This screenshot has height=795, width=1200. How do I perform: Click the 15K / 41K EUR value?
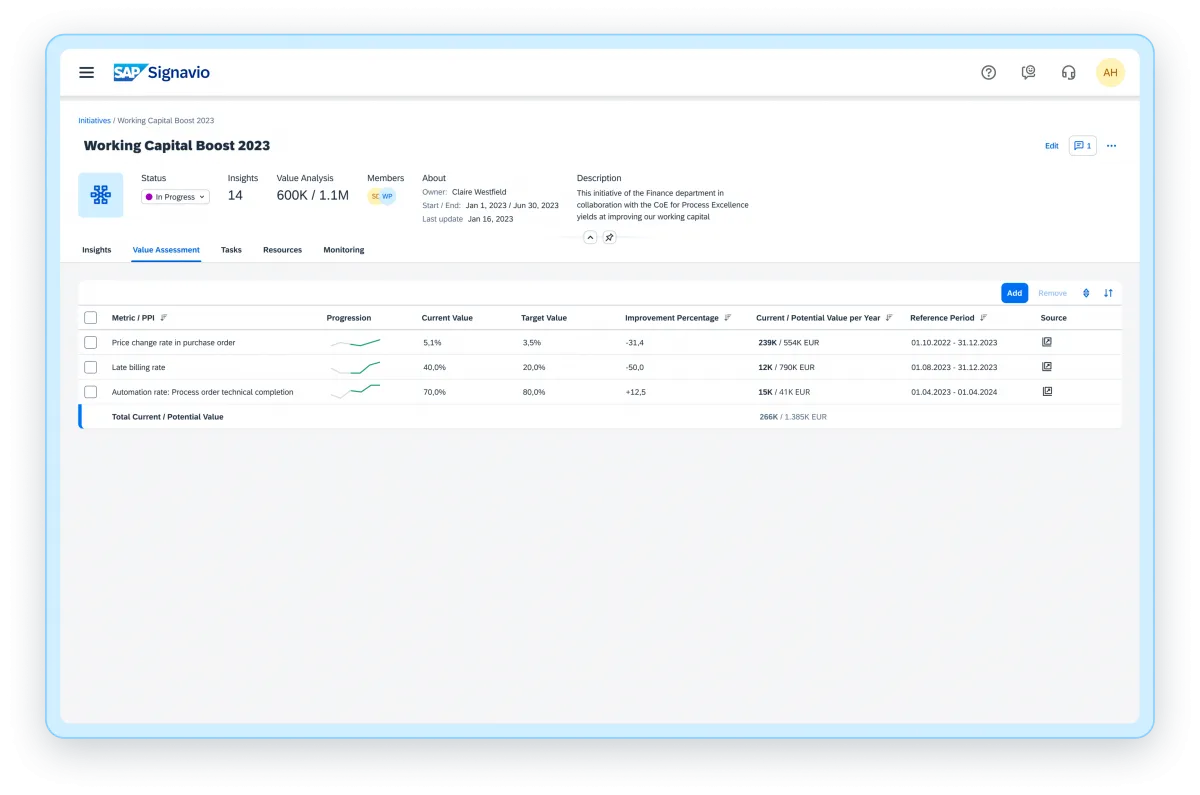coord(784,392)
